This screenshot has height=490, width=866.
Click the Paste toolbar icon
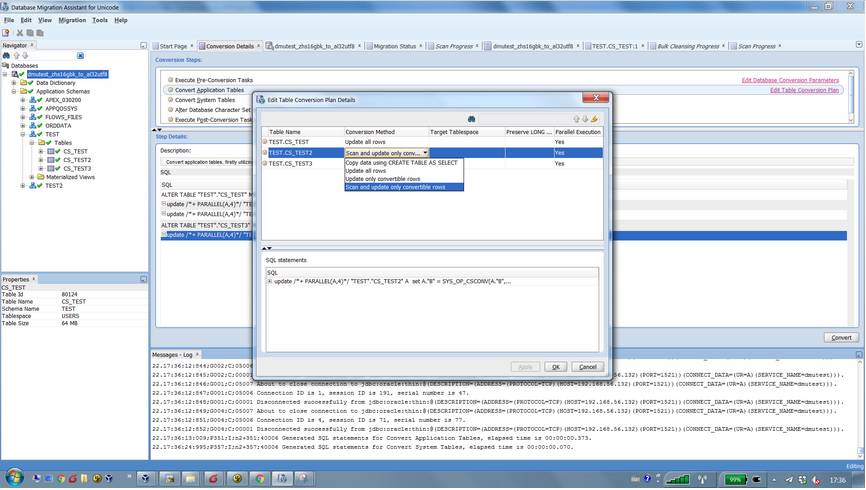(40, 33)
